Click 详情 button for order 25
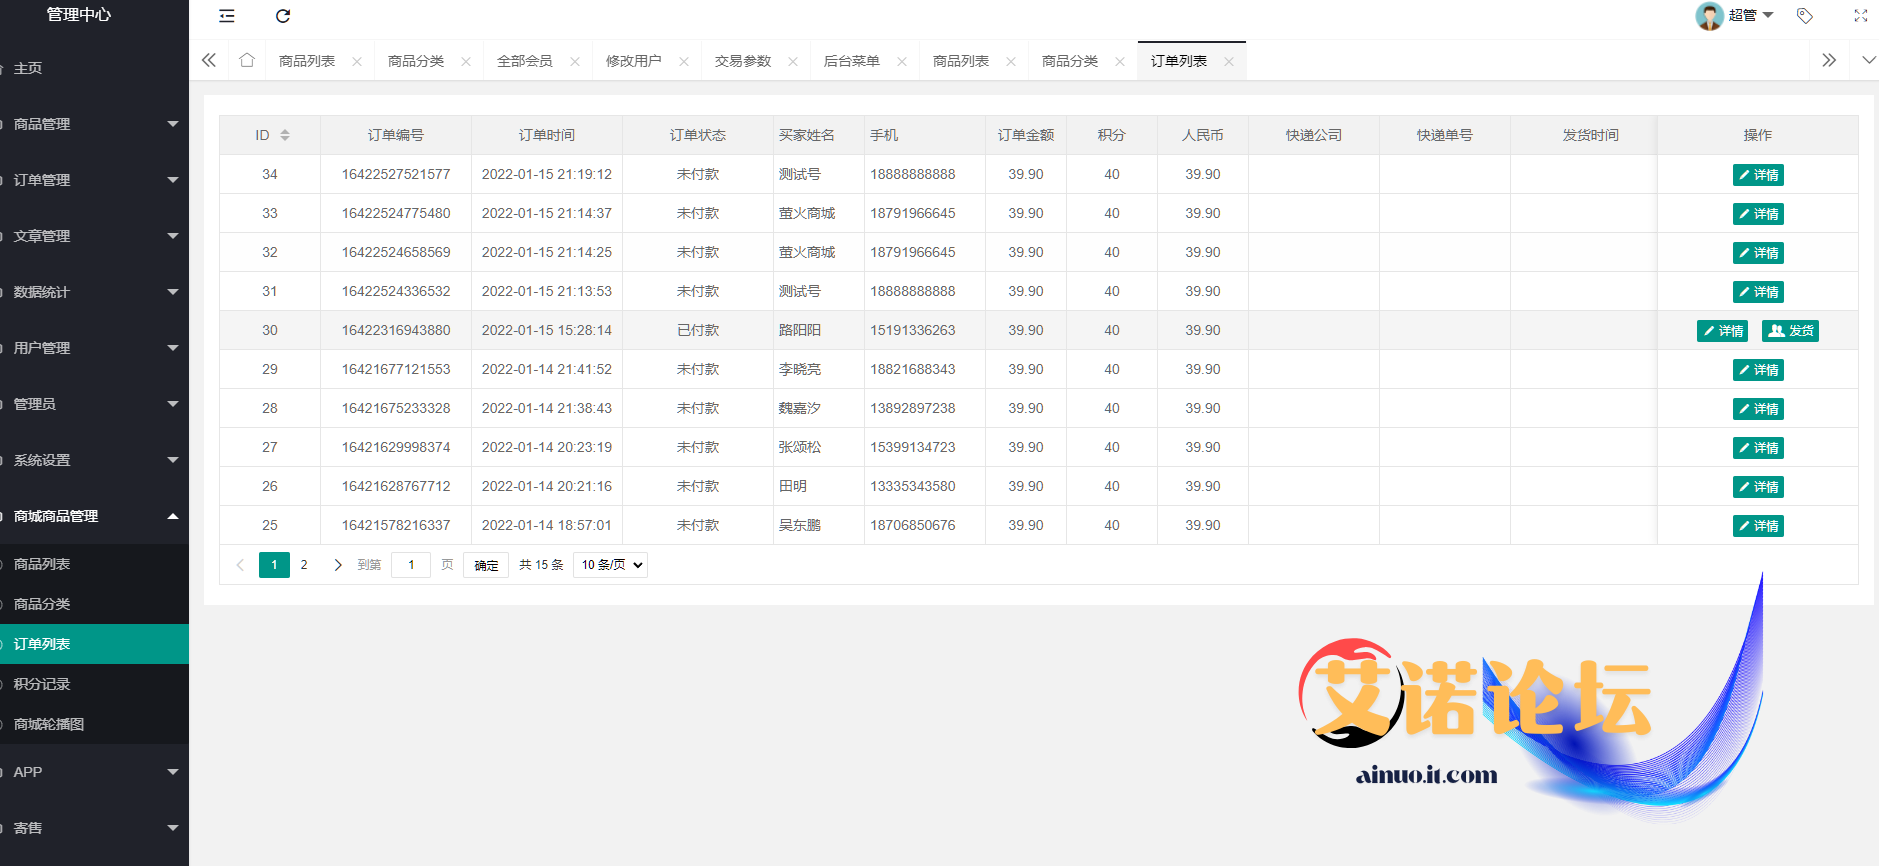Image resolution: width=1879 pixels, height=866 pixels. pos(1758,526)
